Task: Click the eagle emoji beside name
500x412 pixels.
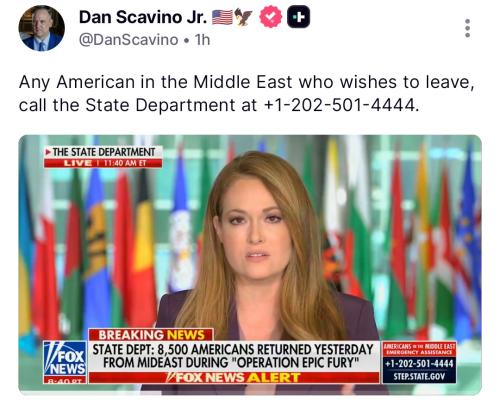Action: [243, 17]
